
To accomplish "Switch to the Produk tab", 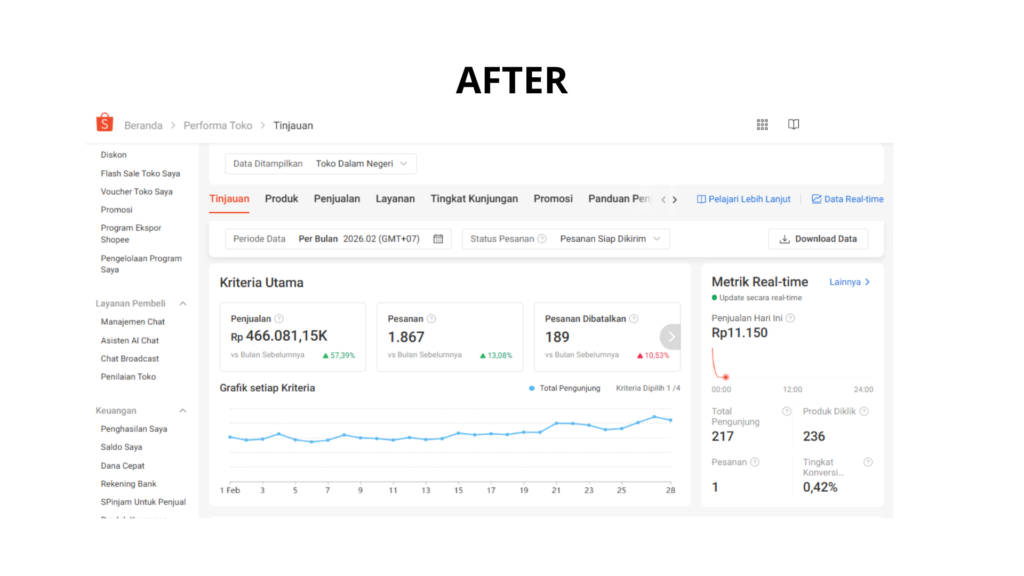I will pyautogui.click(x=281, y=199).
